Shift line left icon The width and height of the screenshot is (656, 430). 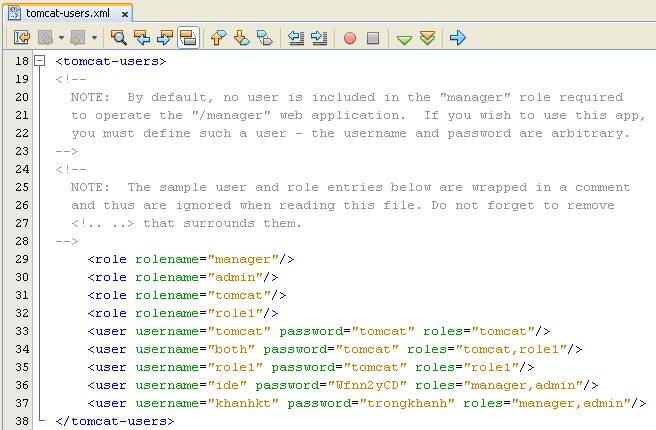point(296,38)
